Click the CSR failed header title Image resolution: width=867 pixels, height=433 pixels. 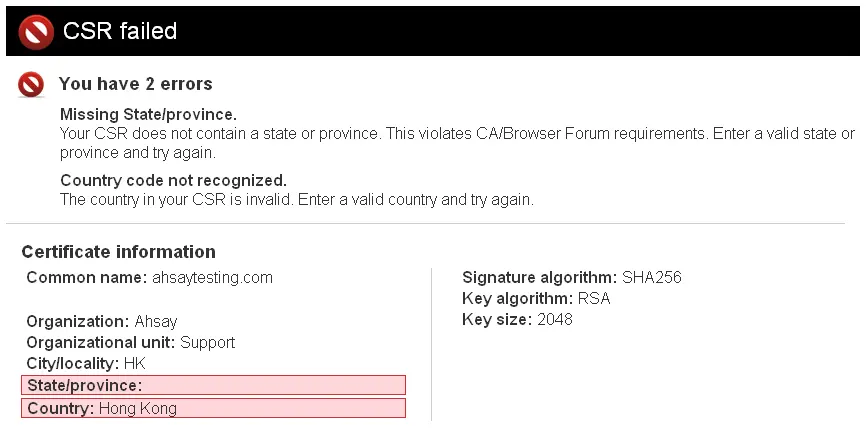tap(120, 32)
